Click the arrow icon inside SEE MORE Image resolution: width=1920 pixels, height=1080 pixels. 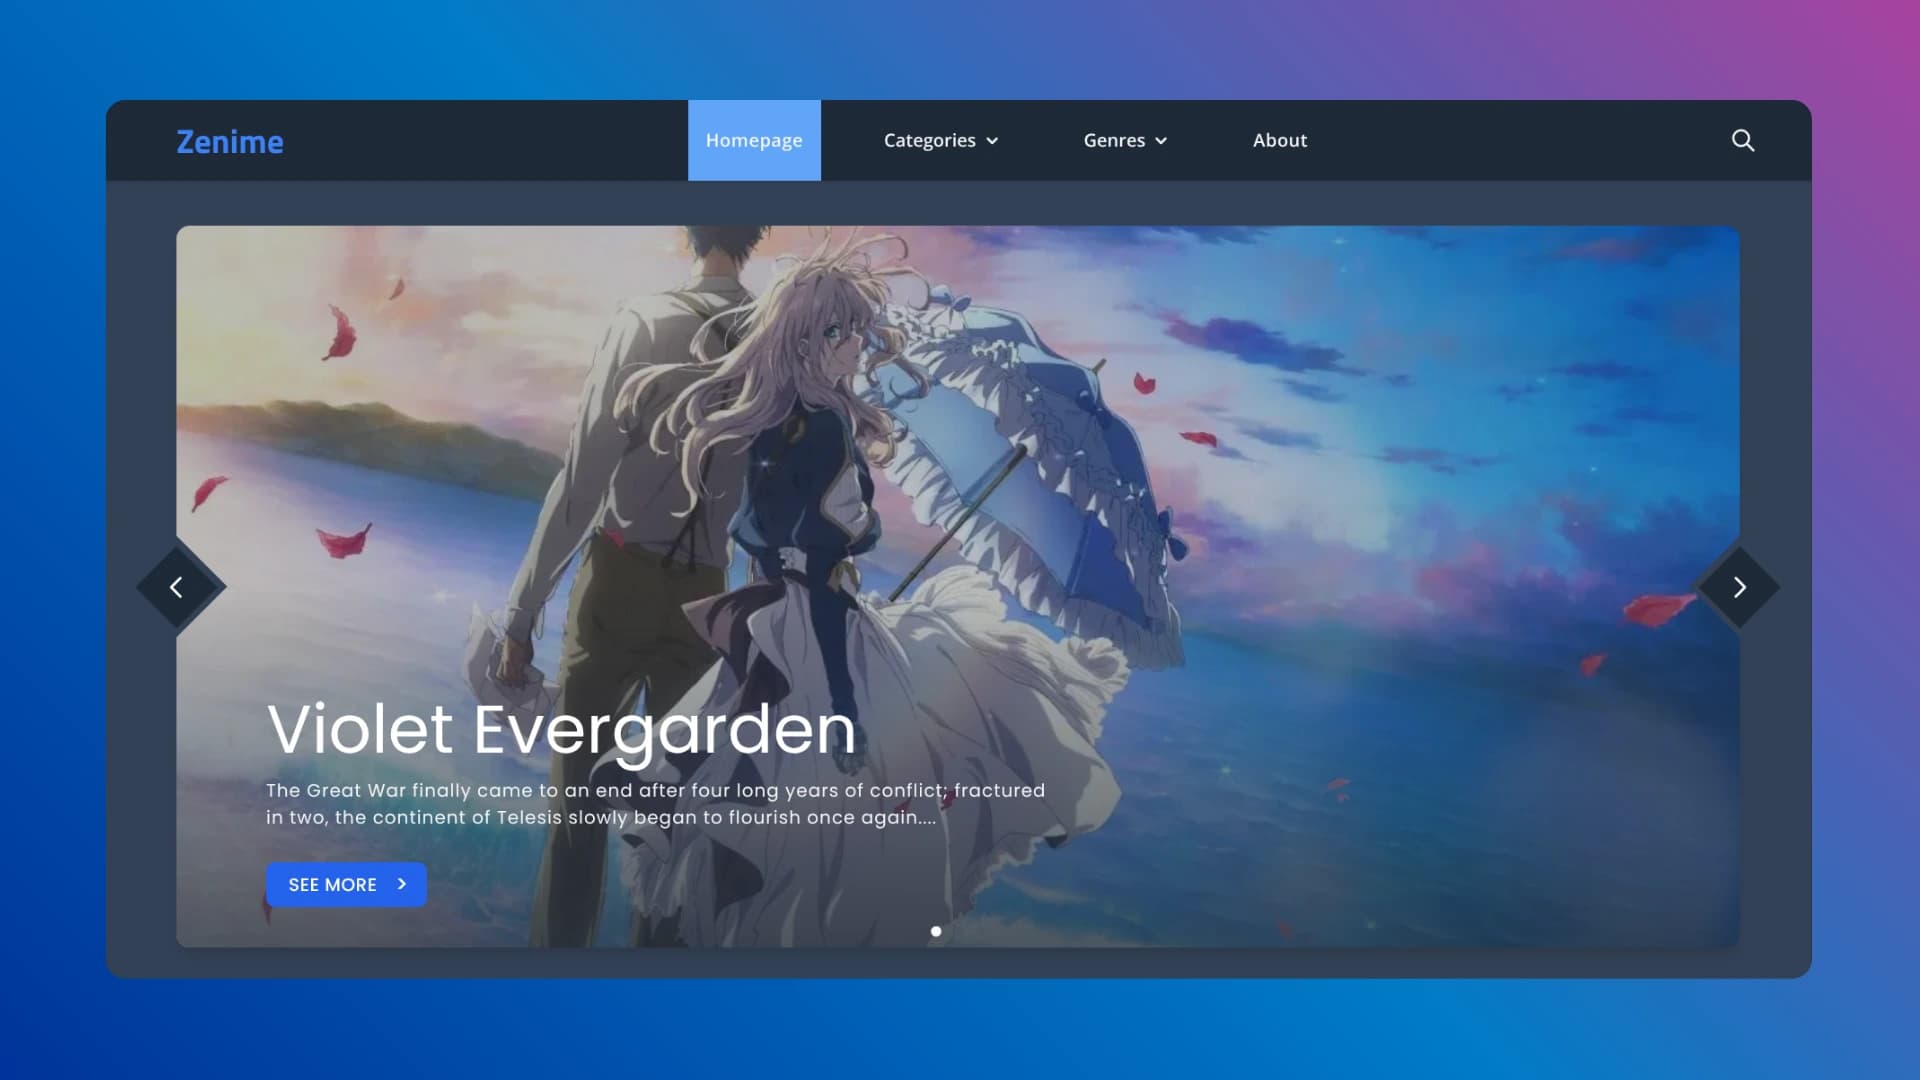(x=402, y=884)
